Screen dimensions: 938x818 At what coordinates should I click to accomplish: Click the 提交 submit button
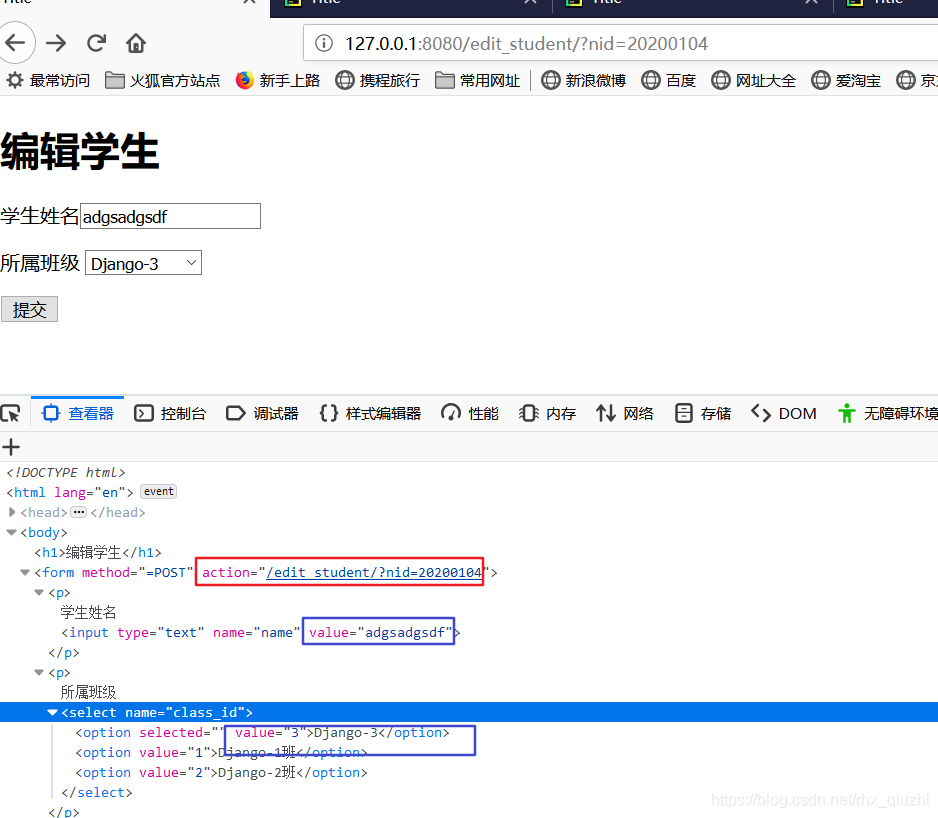coord(29,310)
